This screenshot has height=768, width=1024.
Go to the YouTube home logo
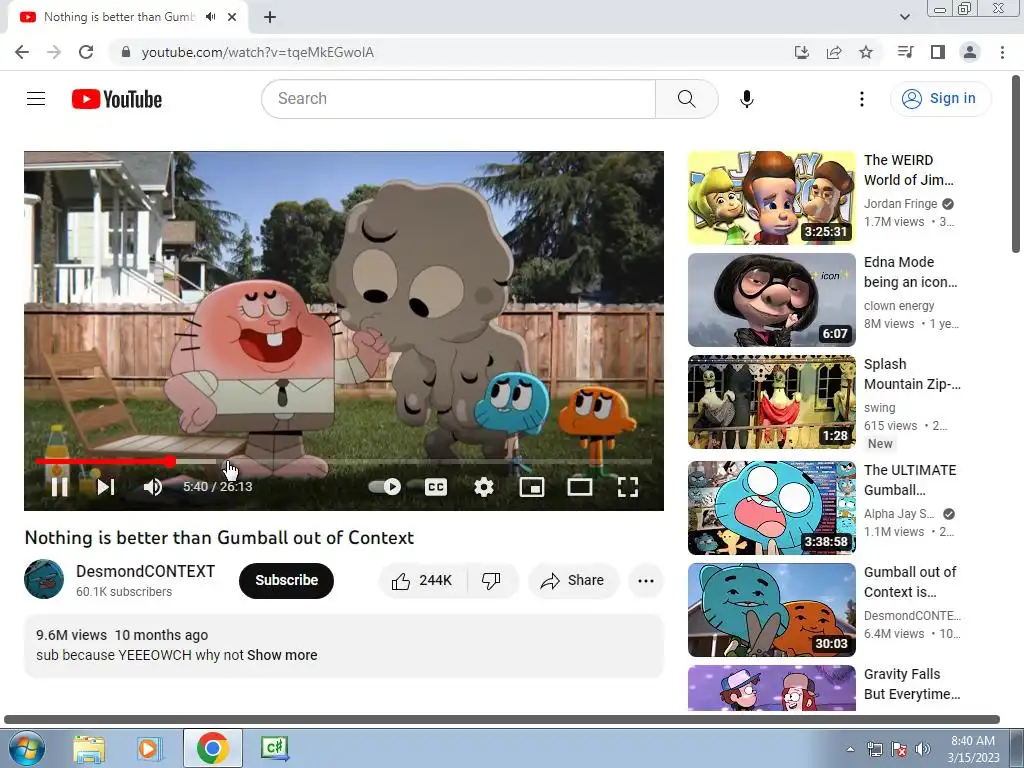(117, 99)
